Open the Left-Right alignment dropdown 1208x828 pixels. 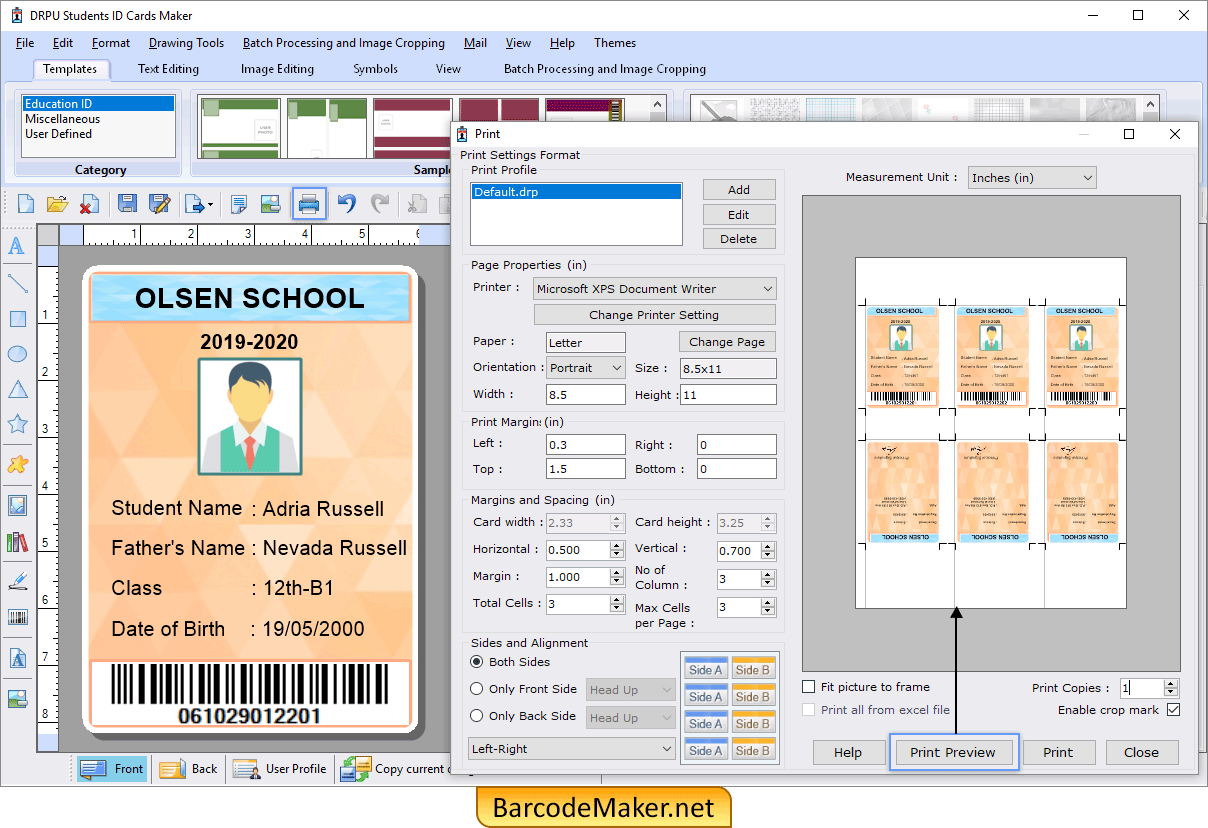(x=573, y=749)
